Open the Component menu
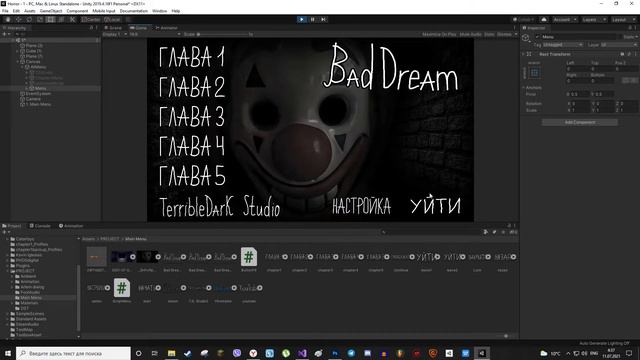640x360 pixels. [77, 11]
